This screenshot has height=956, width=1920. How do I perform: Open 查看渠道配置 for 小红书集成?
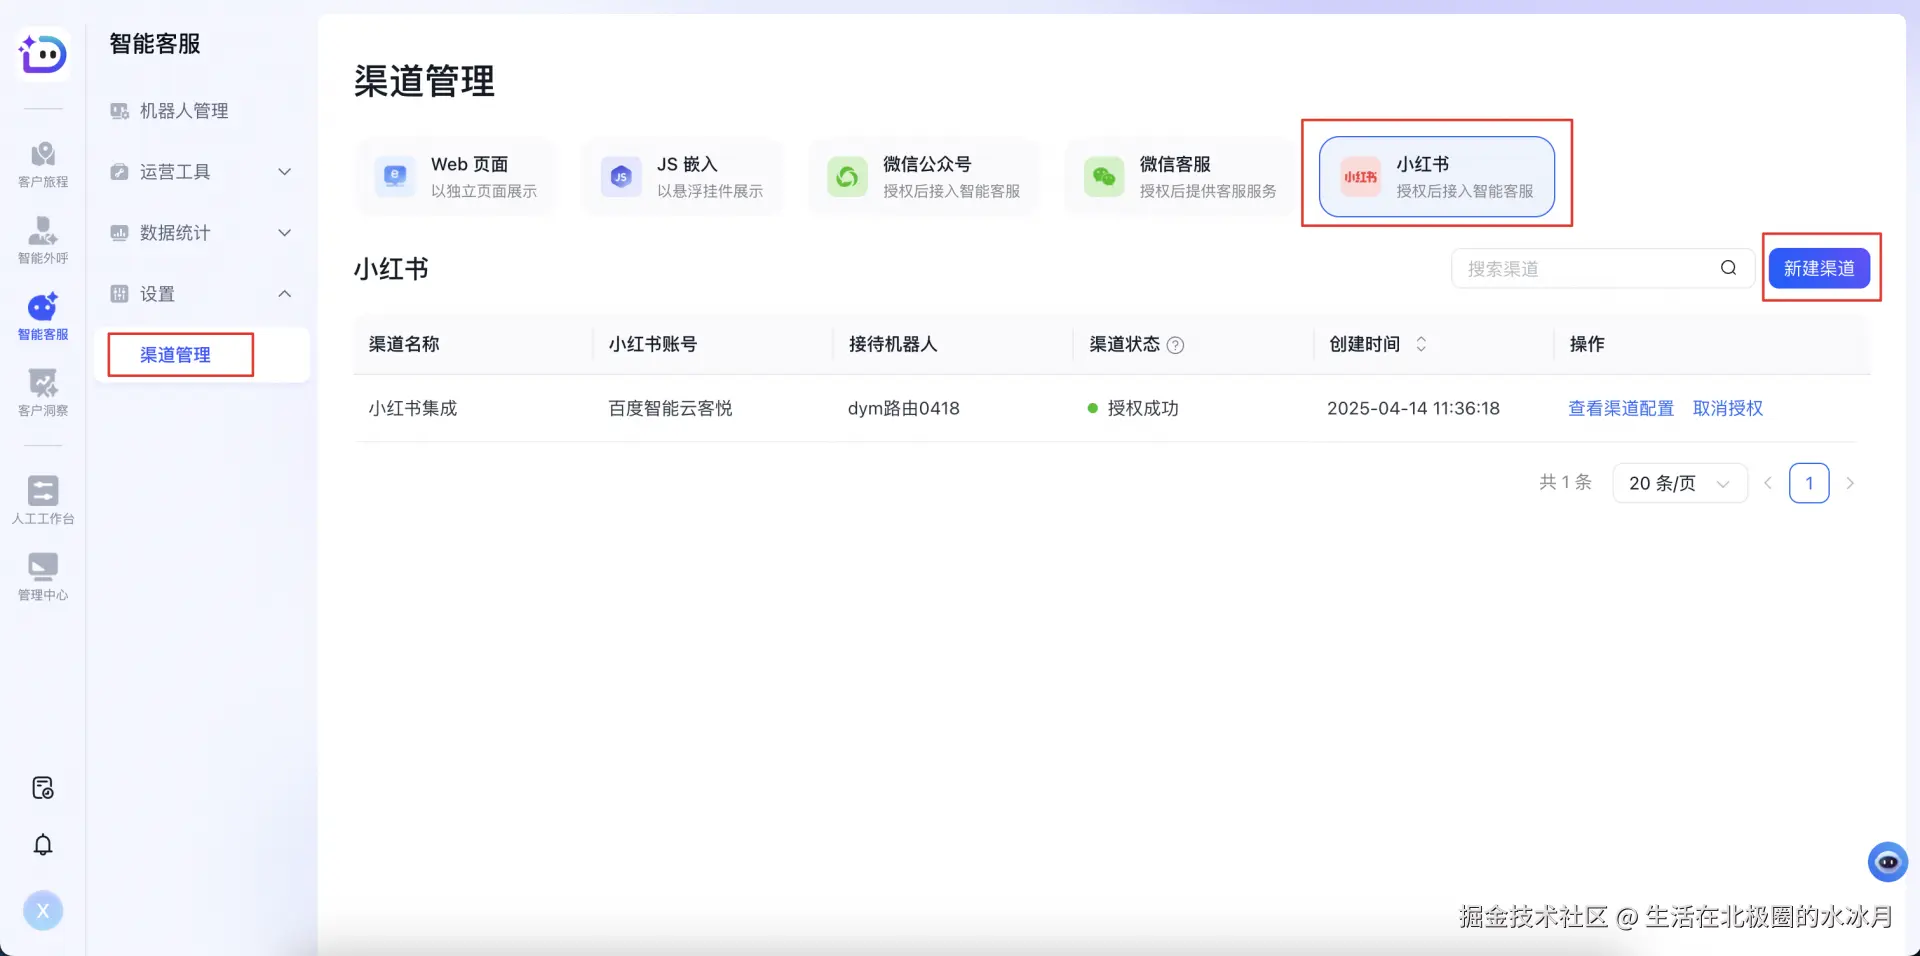tap(1621, 408)
